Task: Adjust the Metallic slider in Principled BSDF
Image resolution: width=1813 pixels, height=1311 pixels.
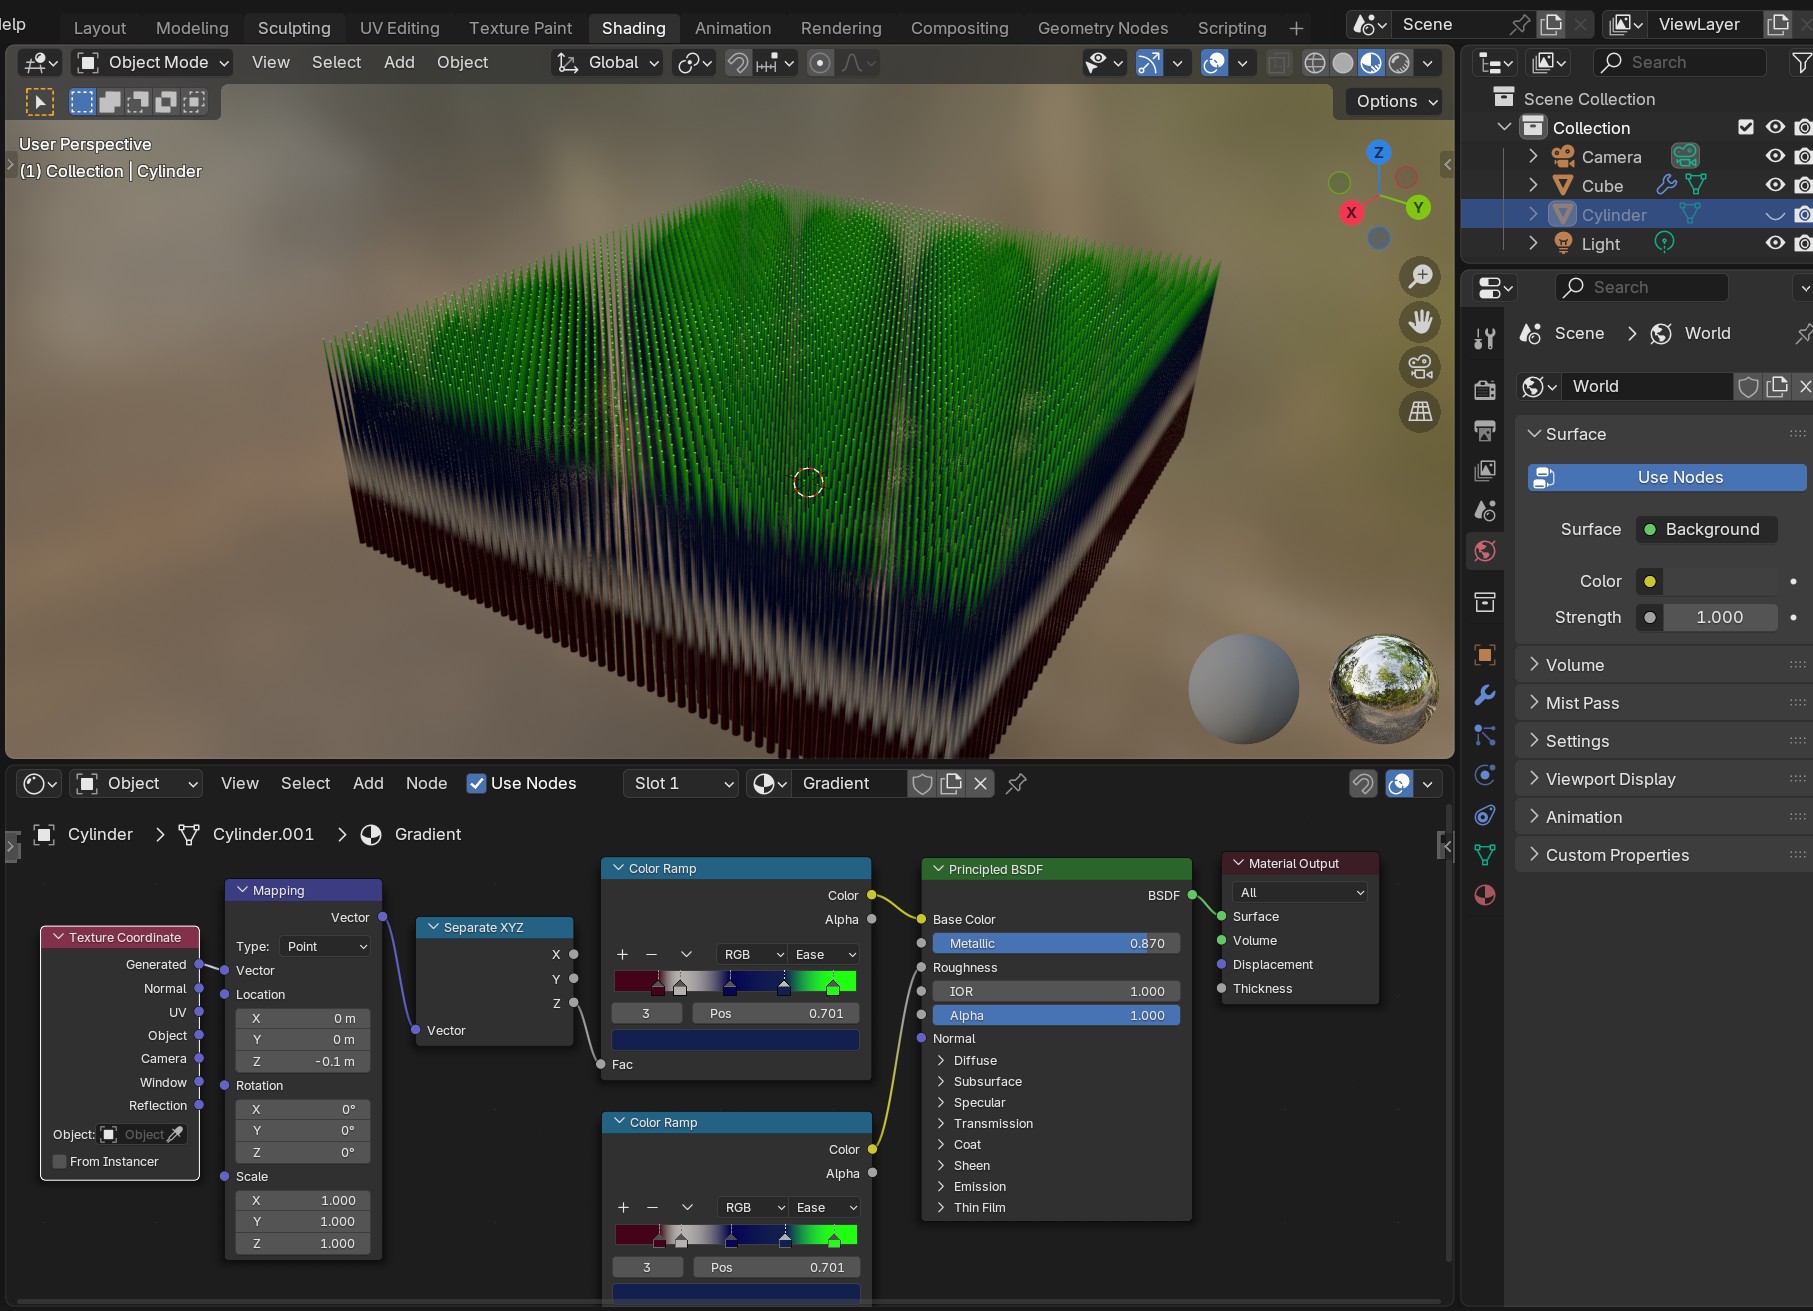Action: point(1056,943)
